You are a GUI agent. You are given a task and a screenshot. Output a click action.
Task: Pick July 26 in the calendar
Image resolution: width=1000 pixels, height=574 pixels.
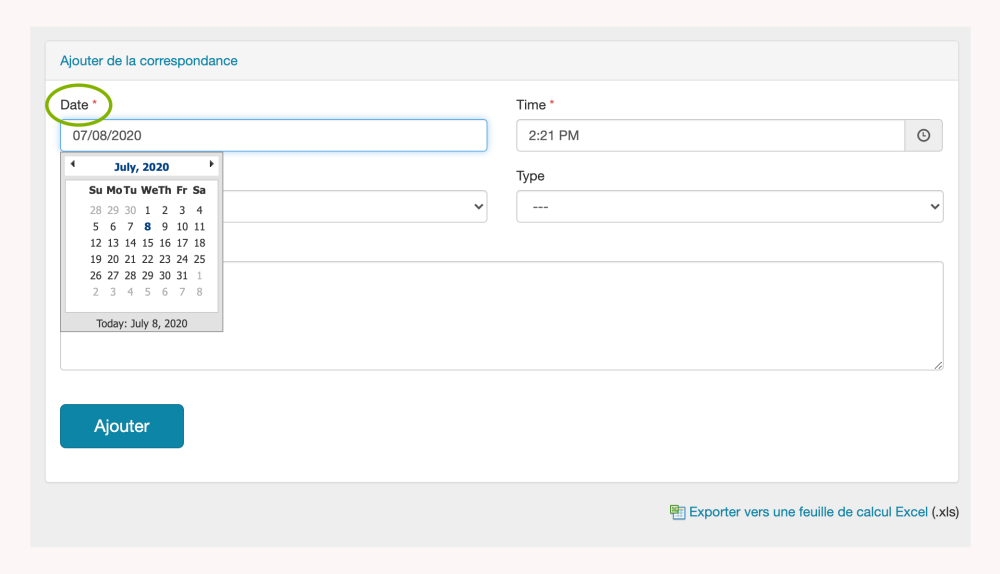tap(95, 275)
